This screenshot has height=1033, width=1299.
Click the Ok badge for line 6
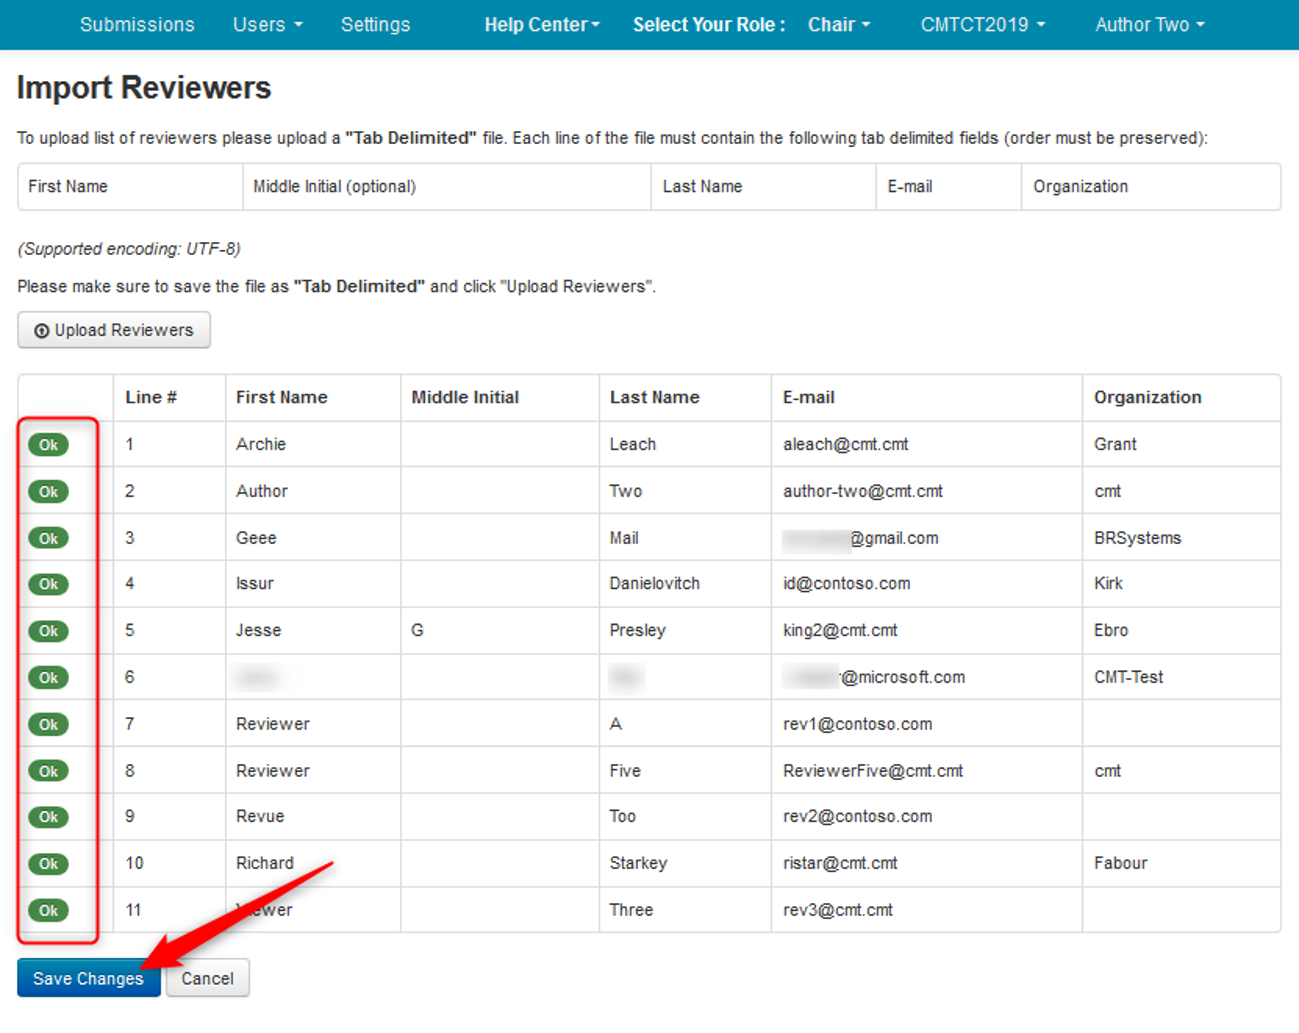tap(48, 678)
